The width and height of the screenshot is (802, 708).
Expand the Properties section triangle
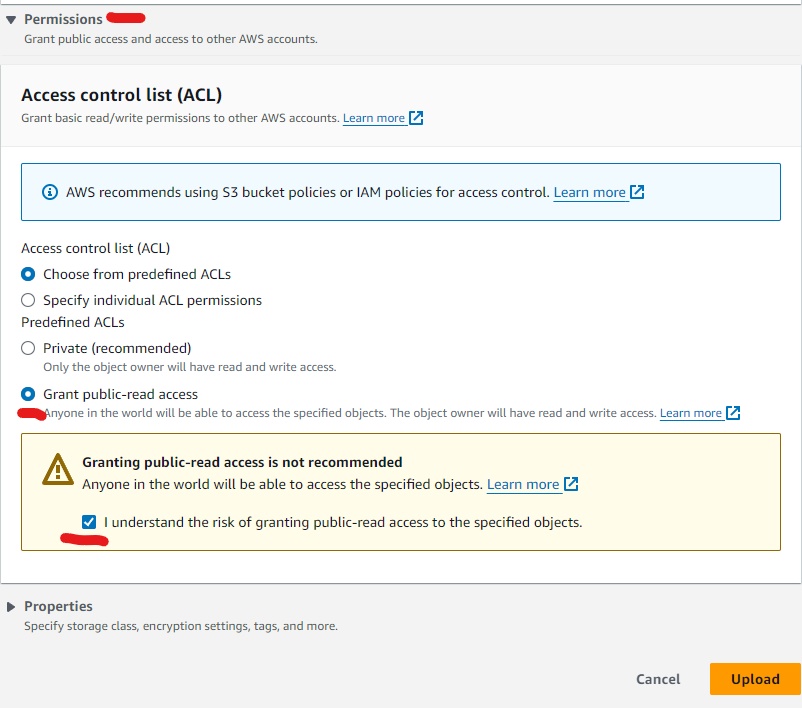(11, 607)
